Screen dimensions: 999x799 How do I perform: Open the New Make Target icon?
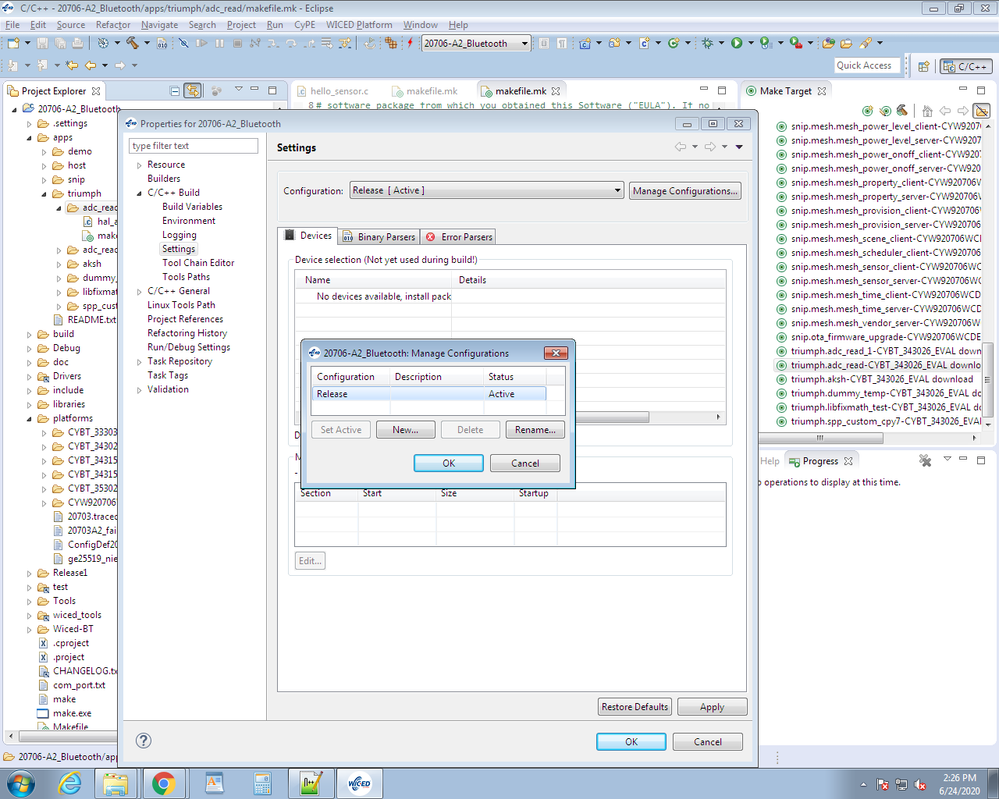[868, 109]
